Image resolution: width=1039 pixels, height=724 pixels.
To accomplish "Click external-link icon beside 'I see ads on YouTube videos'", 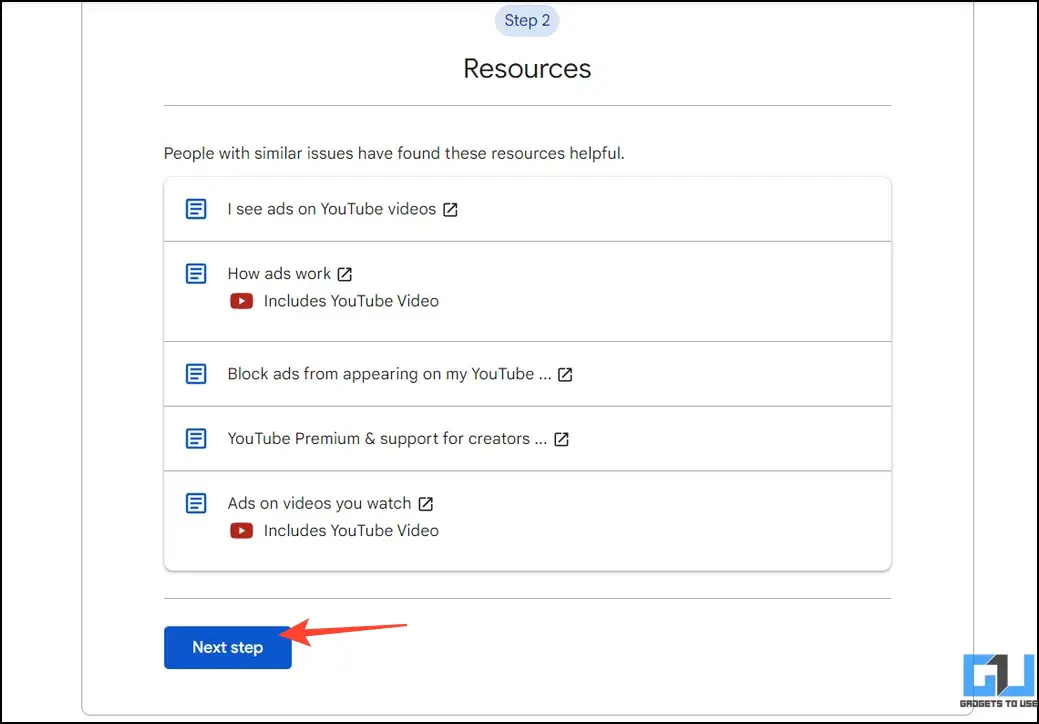I will click(x=451, y=209).
